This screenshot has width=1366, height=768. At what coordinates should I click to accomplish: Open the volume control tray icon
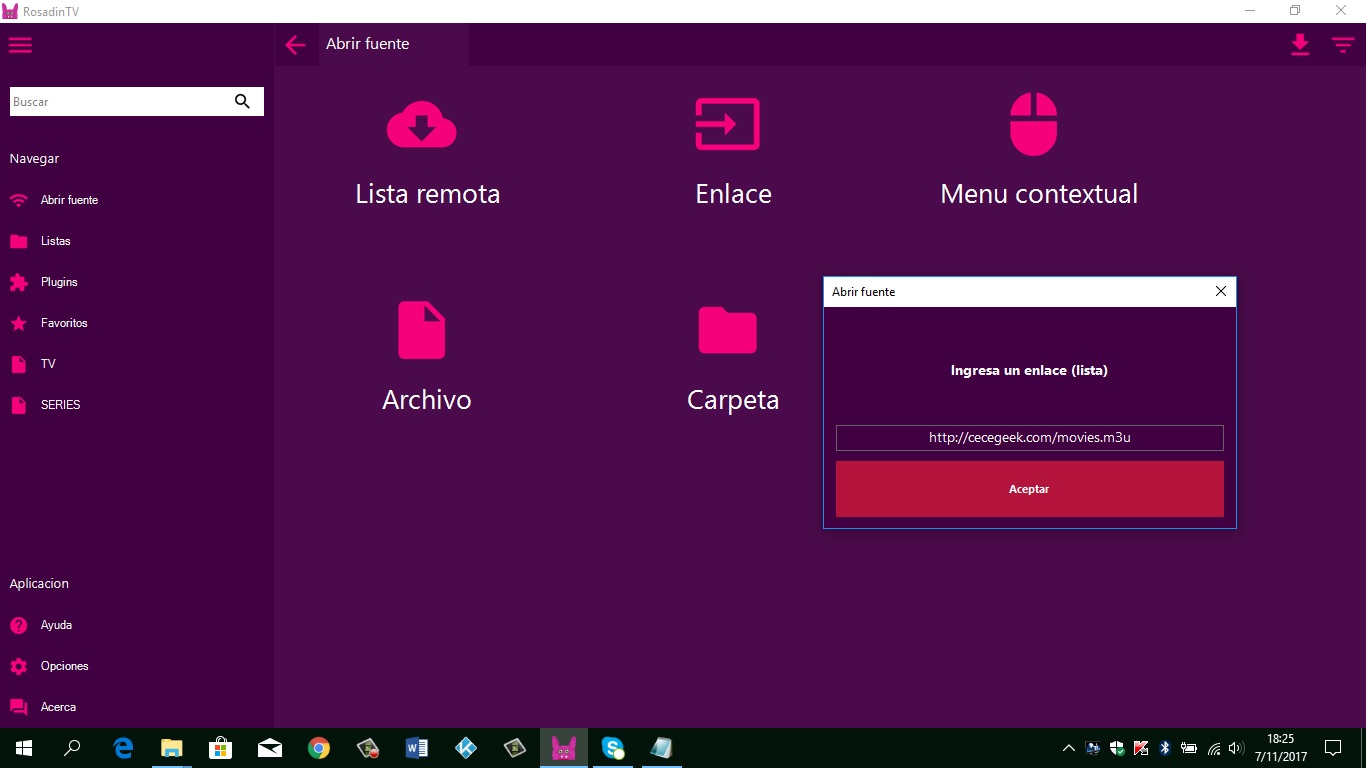click(1237, 748)
